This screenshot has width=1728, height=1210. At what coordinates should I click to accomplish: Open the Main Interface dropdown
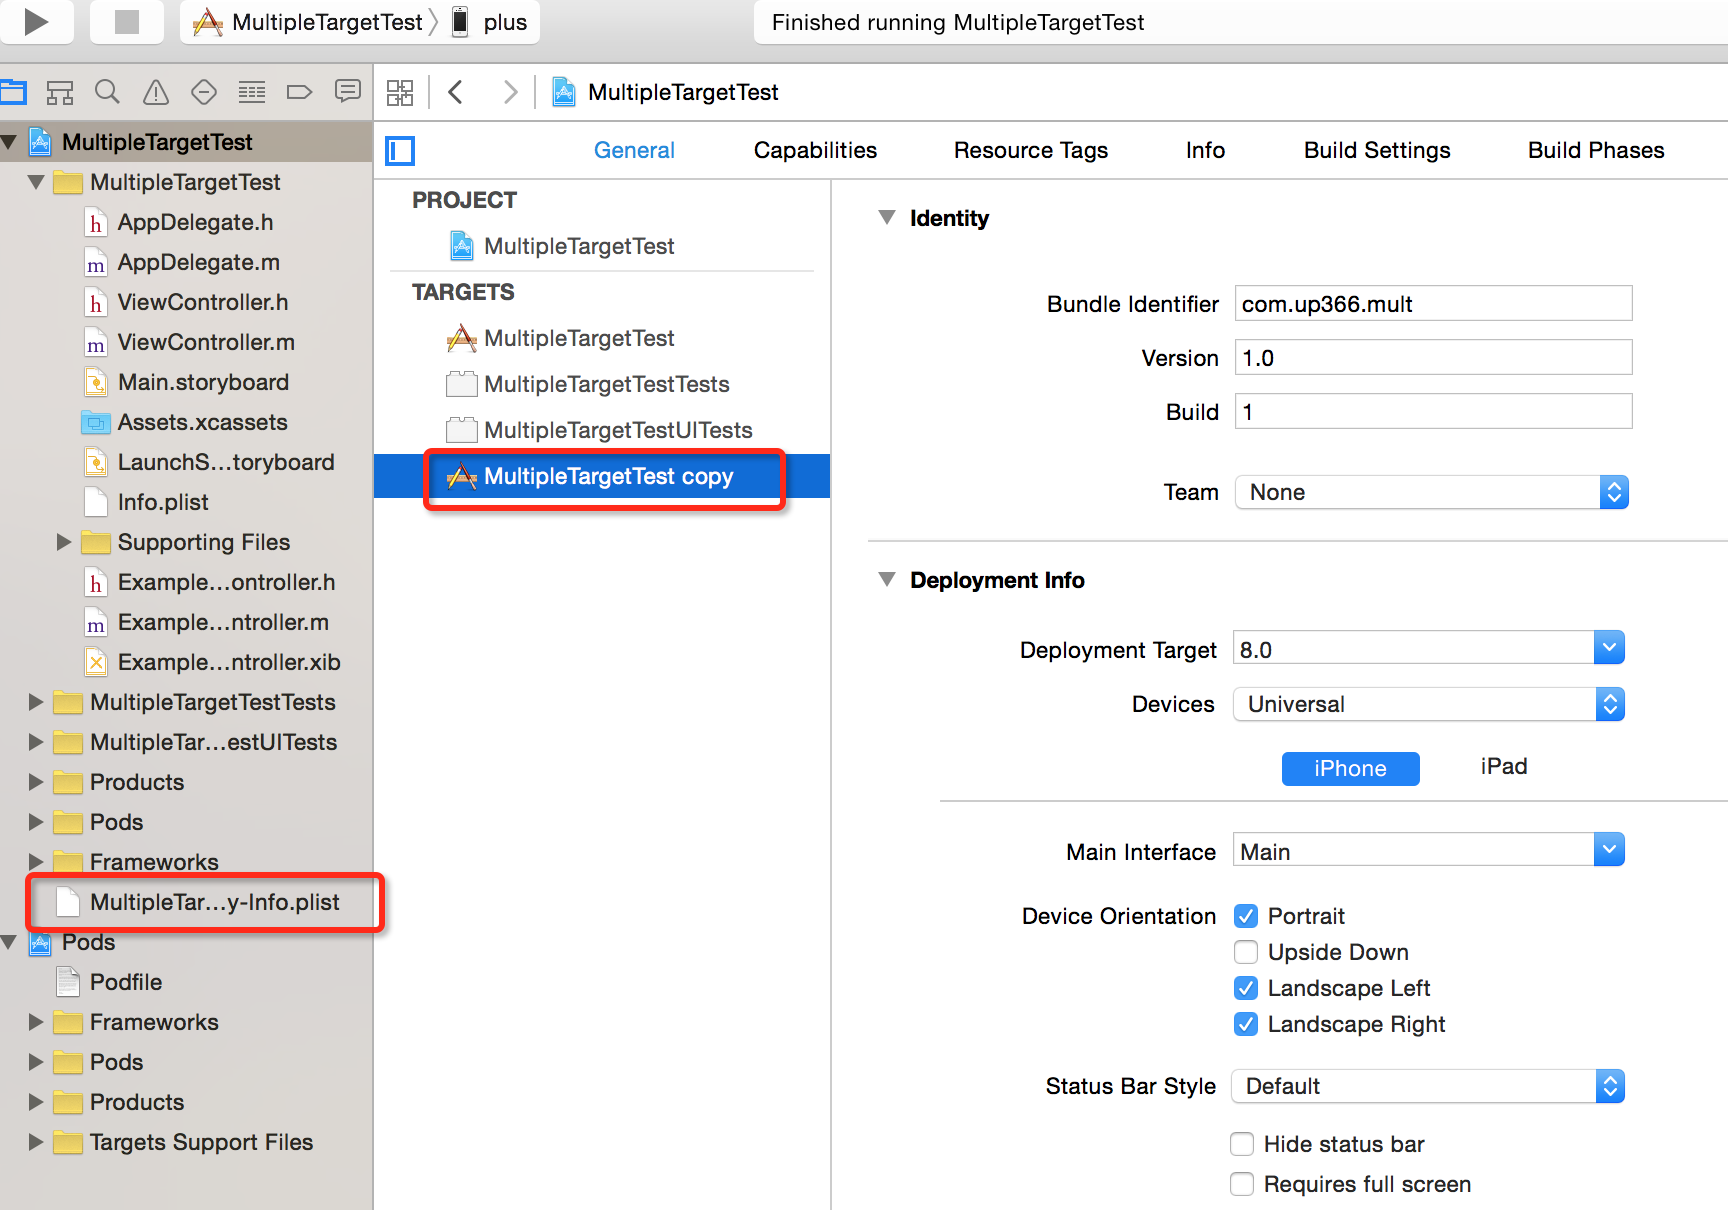(x=1609, y=849)
